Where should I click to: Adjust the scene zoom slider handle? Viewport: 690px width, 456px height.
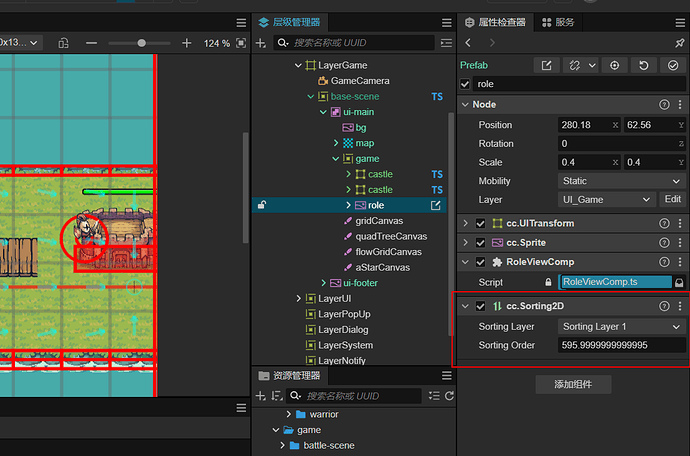tap(141, 43)
